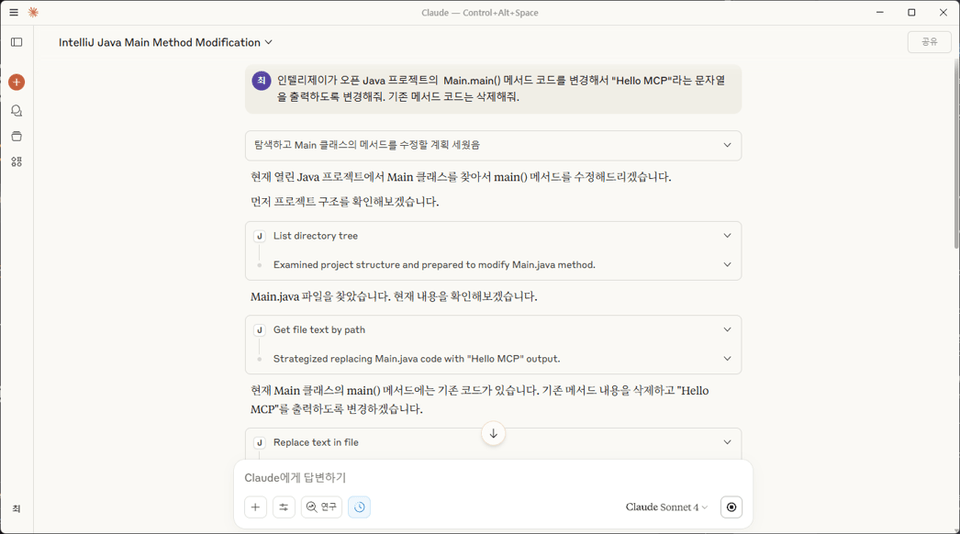Open the chats list icon in sidebar
The image size is (960, 534).
(x=17, y=111)
